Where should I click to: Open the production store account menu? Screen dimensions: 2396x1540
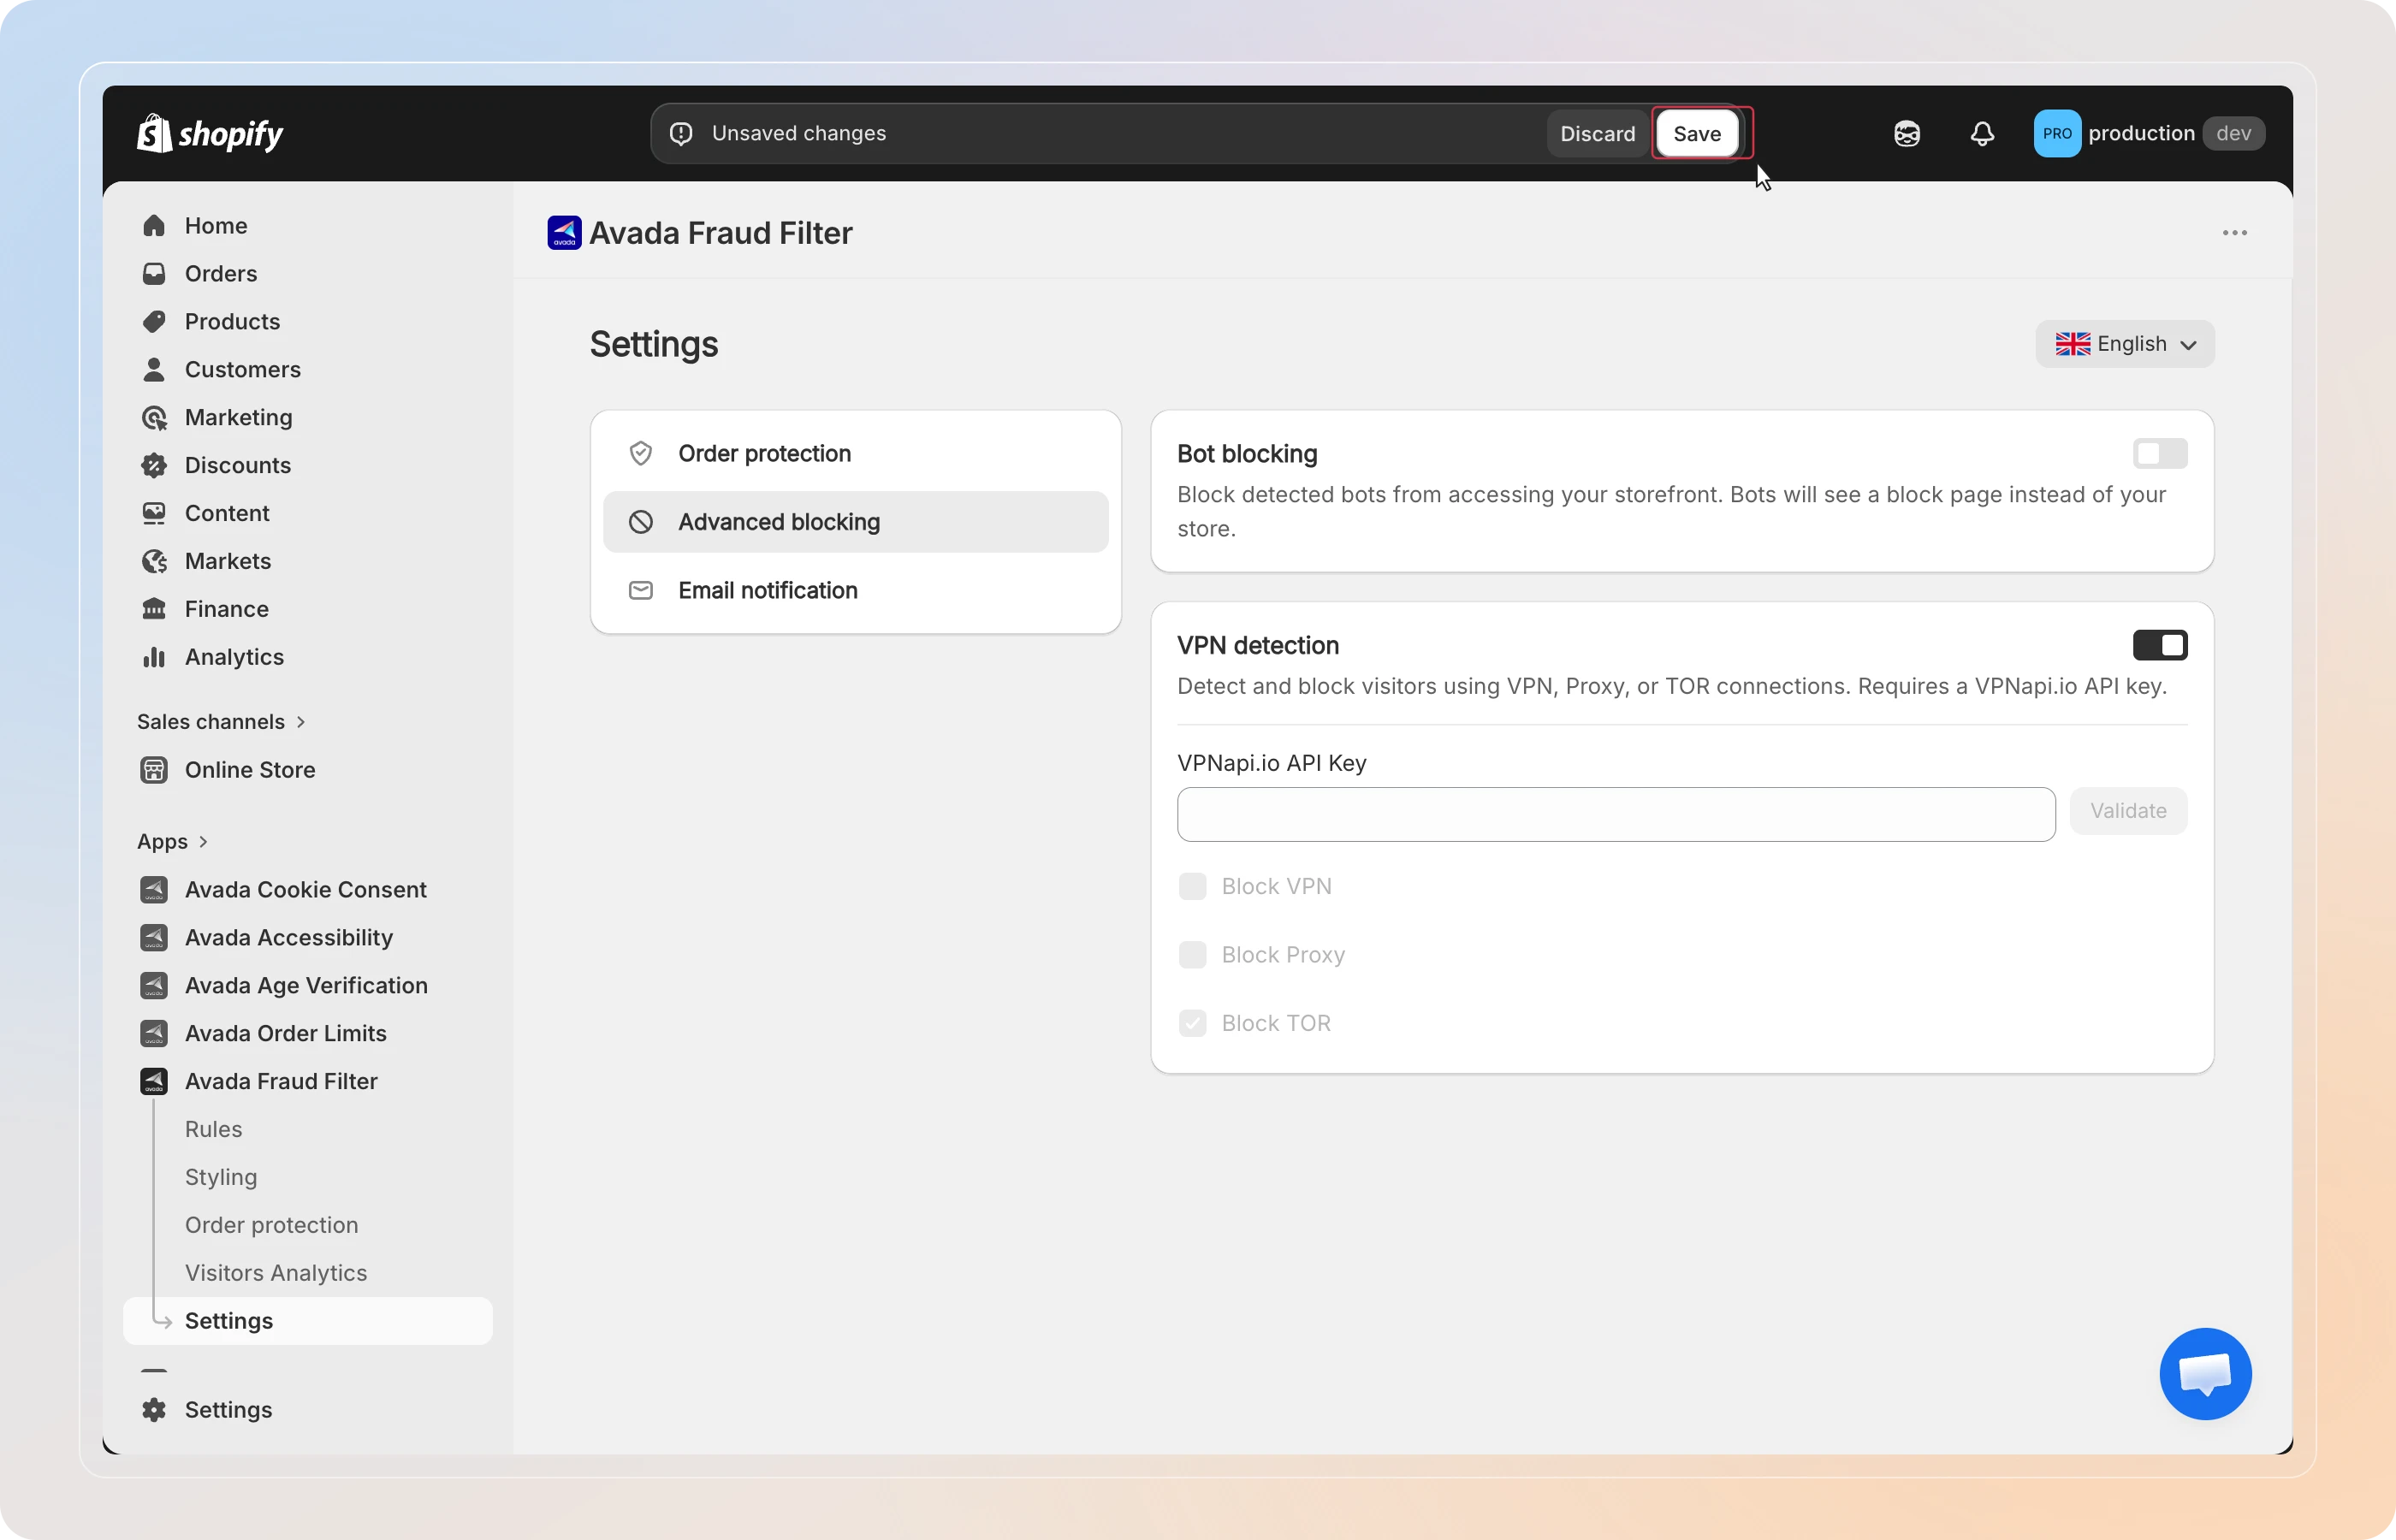click(x=2149, y=134)
